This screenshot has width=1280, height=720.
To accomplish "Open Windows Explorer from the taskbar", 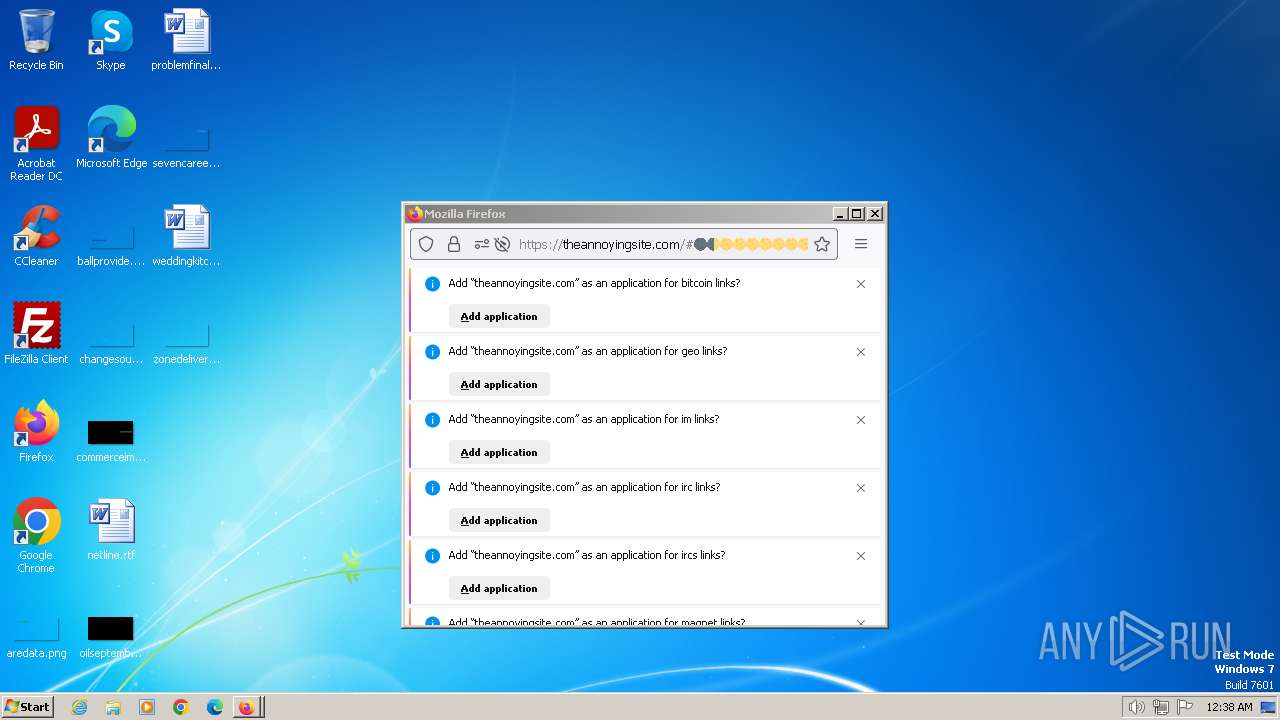I will [113, 707].
